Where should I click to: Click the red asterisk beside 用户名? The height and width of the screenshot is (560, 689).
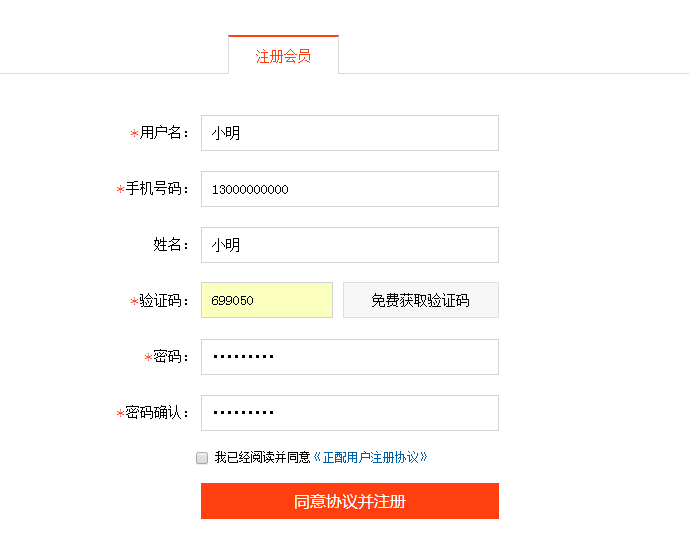point(134,134)
